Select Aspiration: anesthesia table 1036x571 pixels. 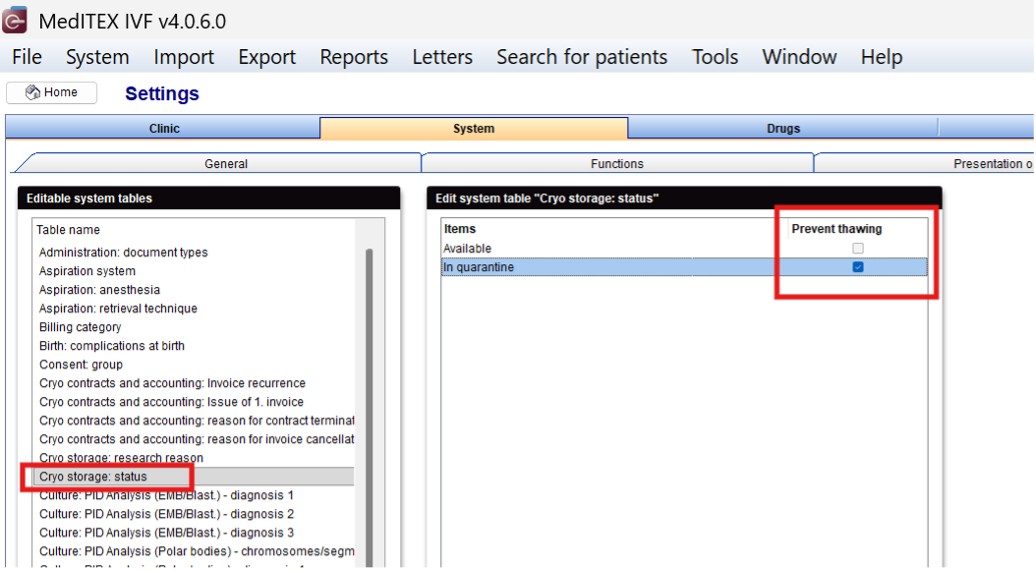pyautogui.click(x=99, y=289)
